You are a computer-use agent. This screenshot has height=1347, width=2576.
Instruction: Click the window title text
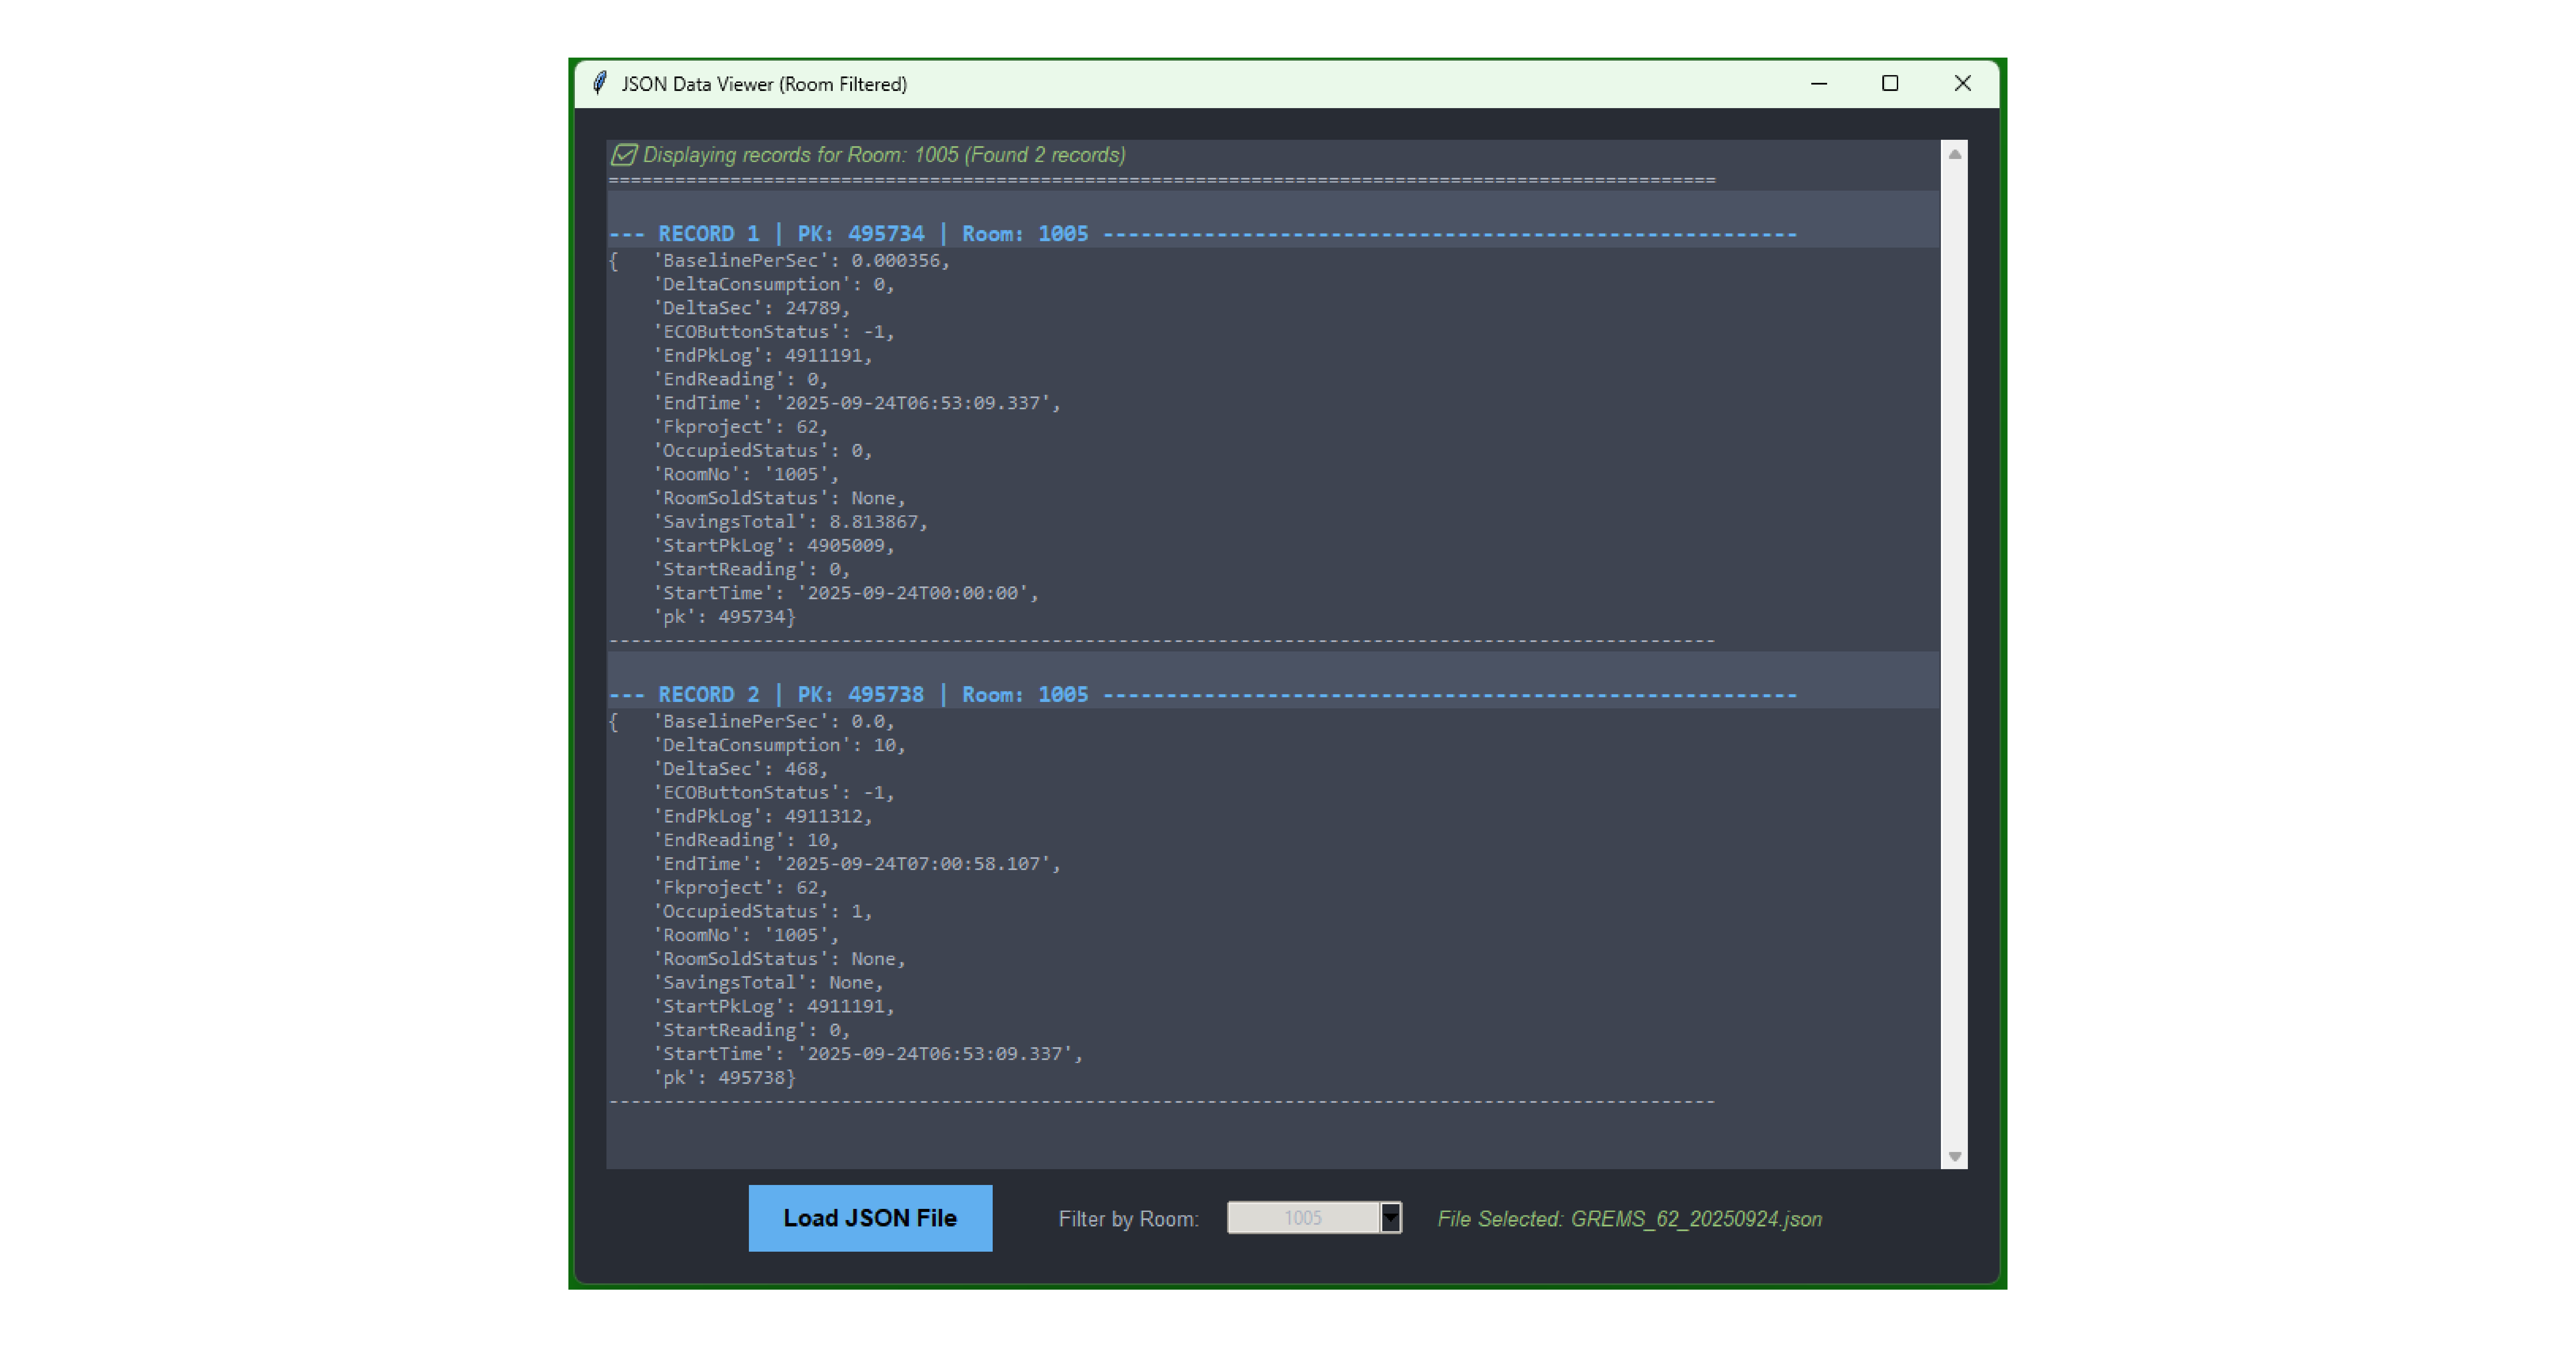764,84
